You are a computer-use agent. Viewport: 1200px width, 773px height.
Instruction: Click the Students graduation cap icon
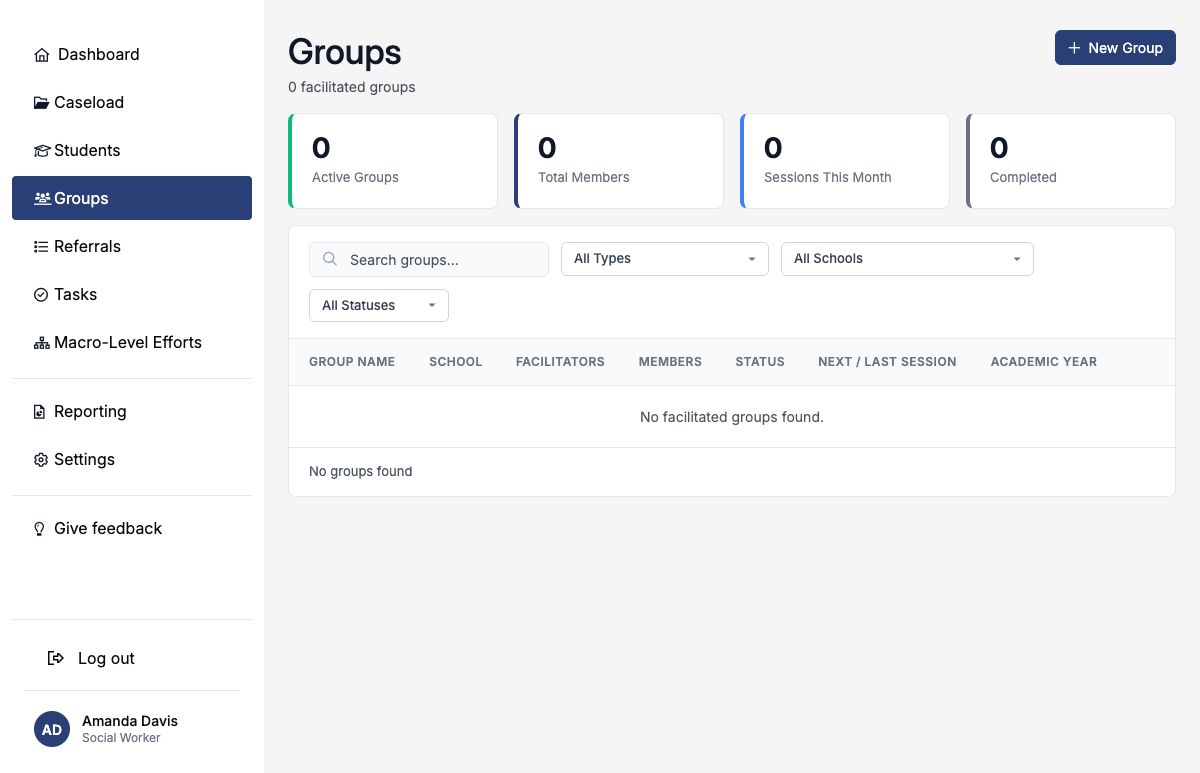click(x=41, y=151)
